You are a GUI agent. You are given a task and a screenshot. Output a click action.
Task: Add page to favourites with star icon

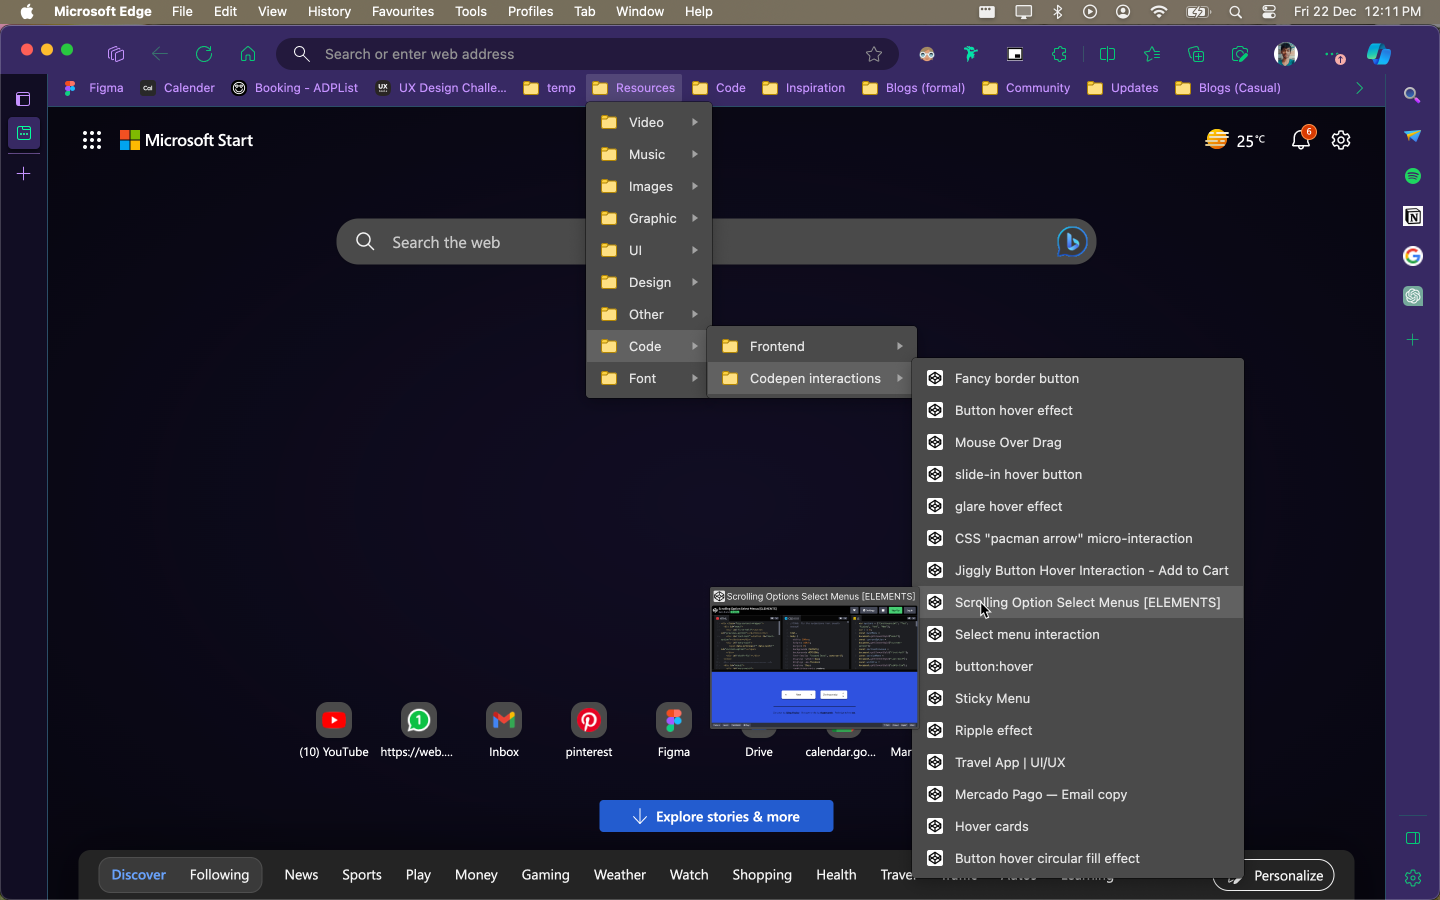pyautogui.click(x=874, y=54)
